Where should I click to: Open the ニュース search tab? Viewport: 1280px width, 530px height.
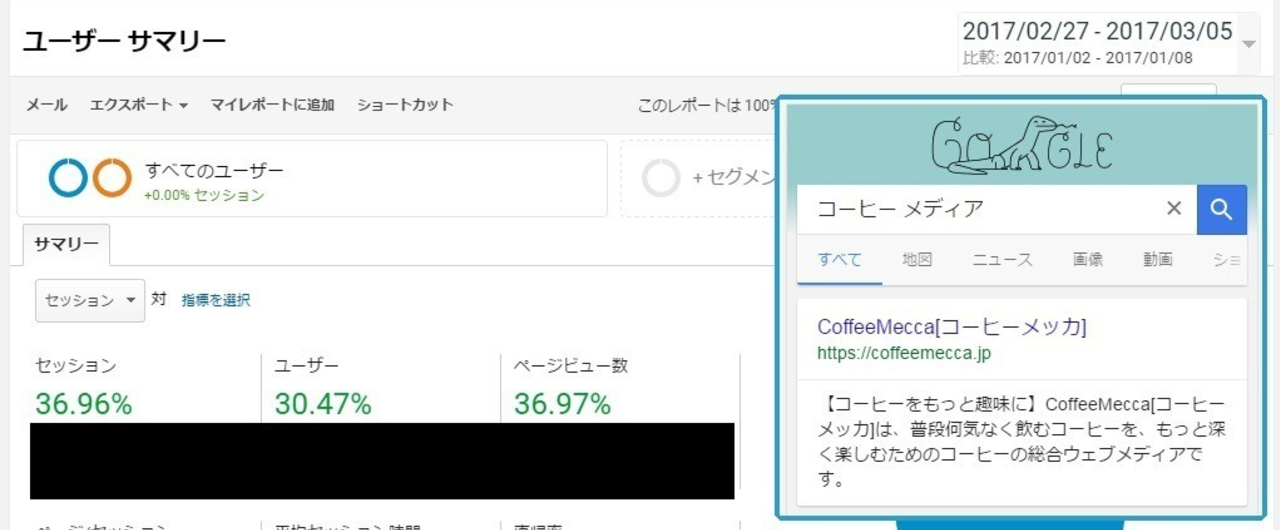(x=1002, y=259)
